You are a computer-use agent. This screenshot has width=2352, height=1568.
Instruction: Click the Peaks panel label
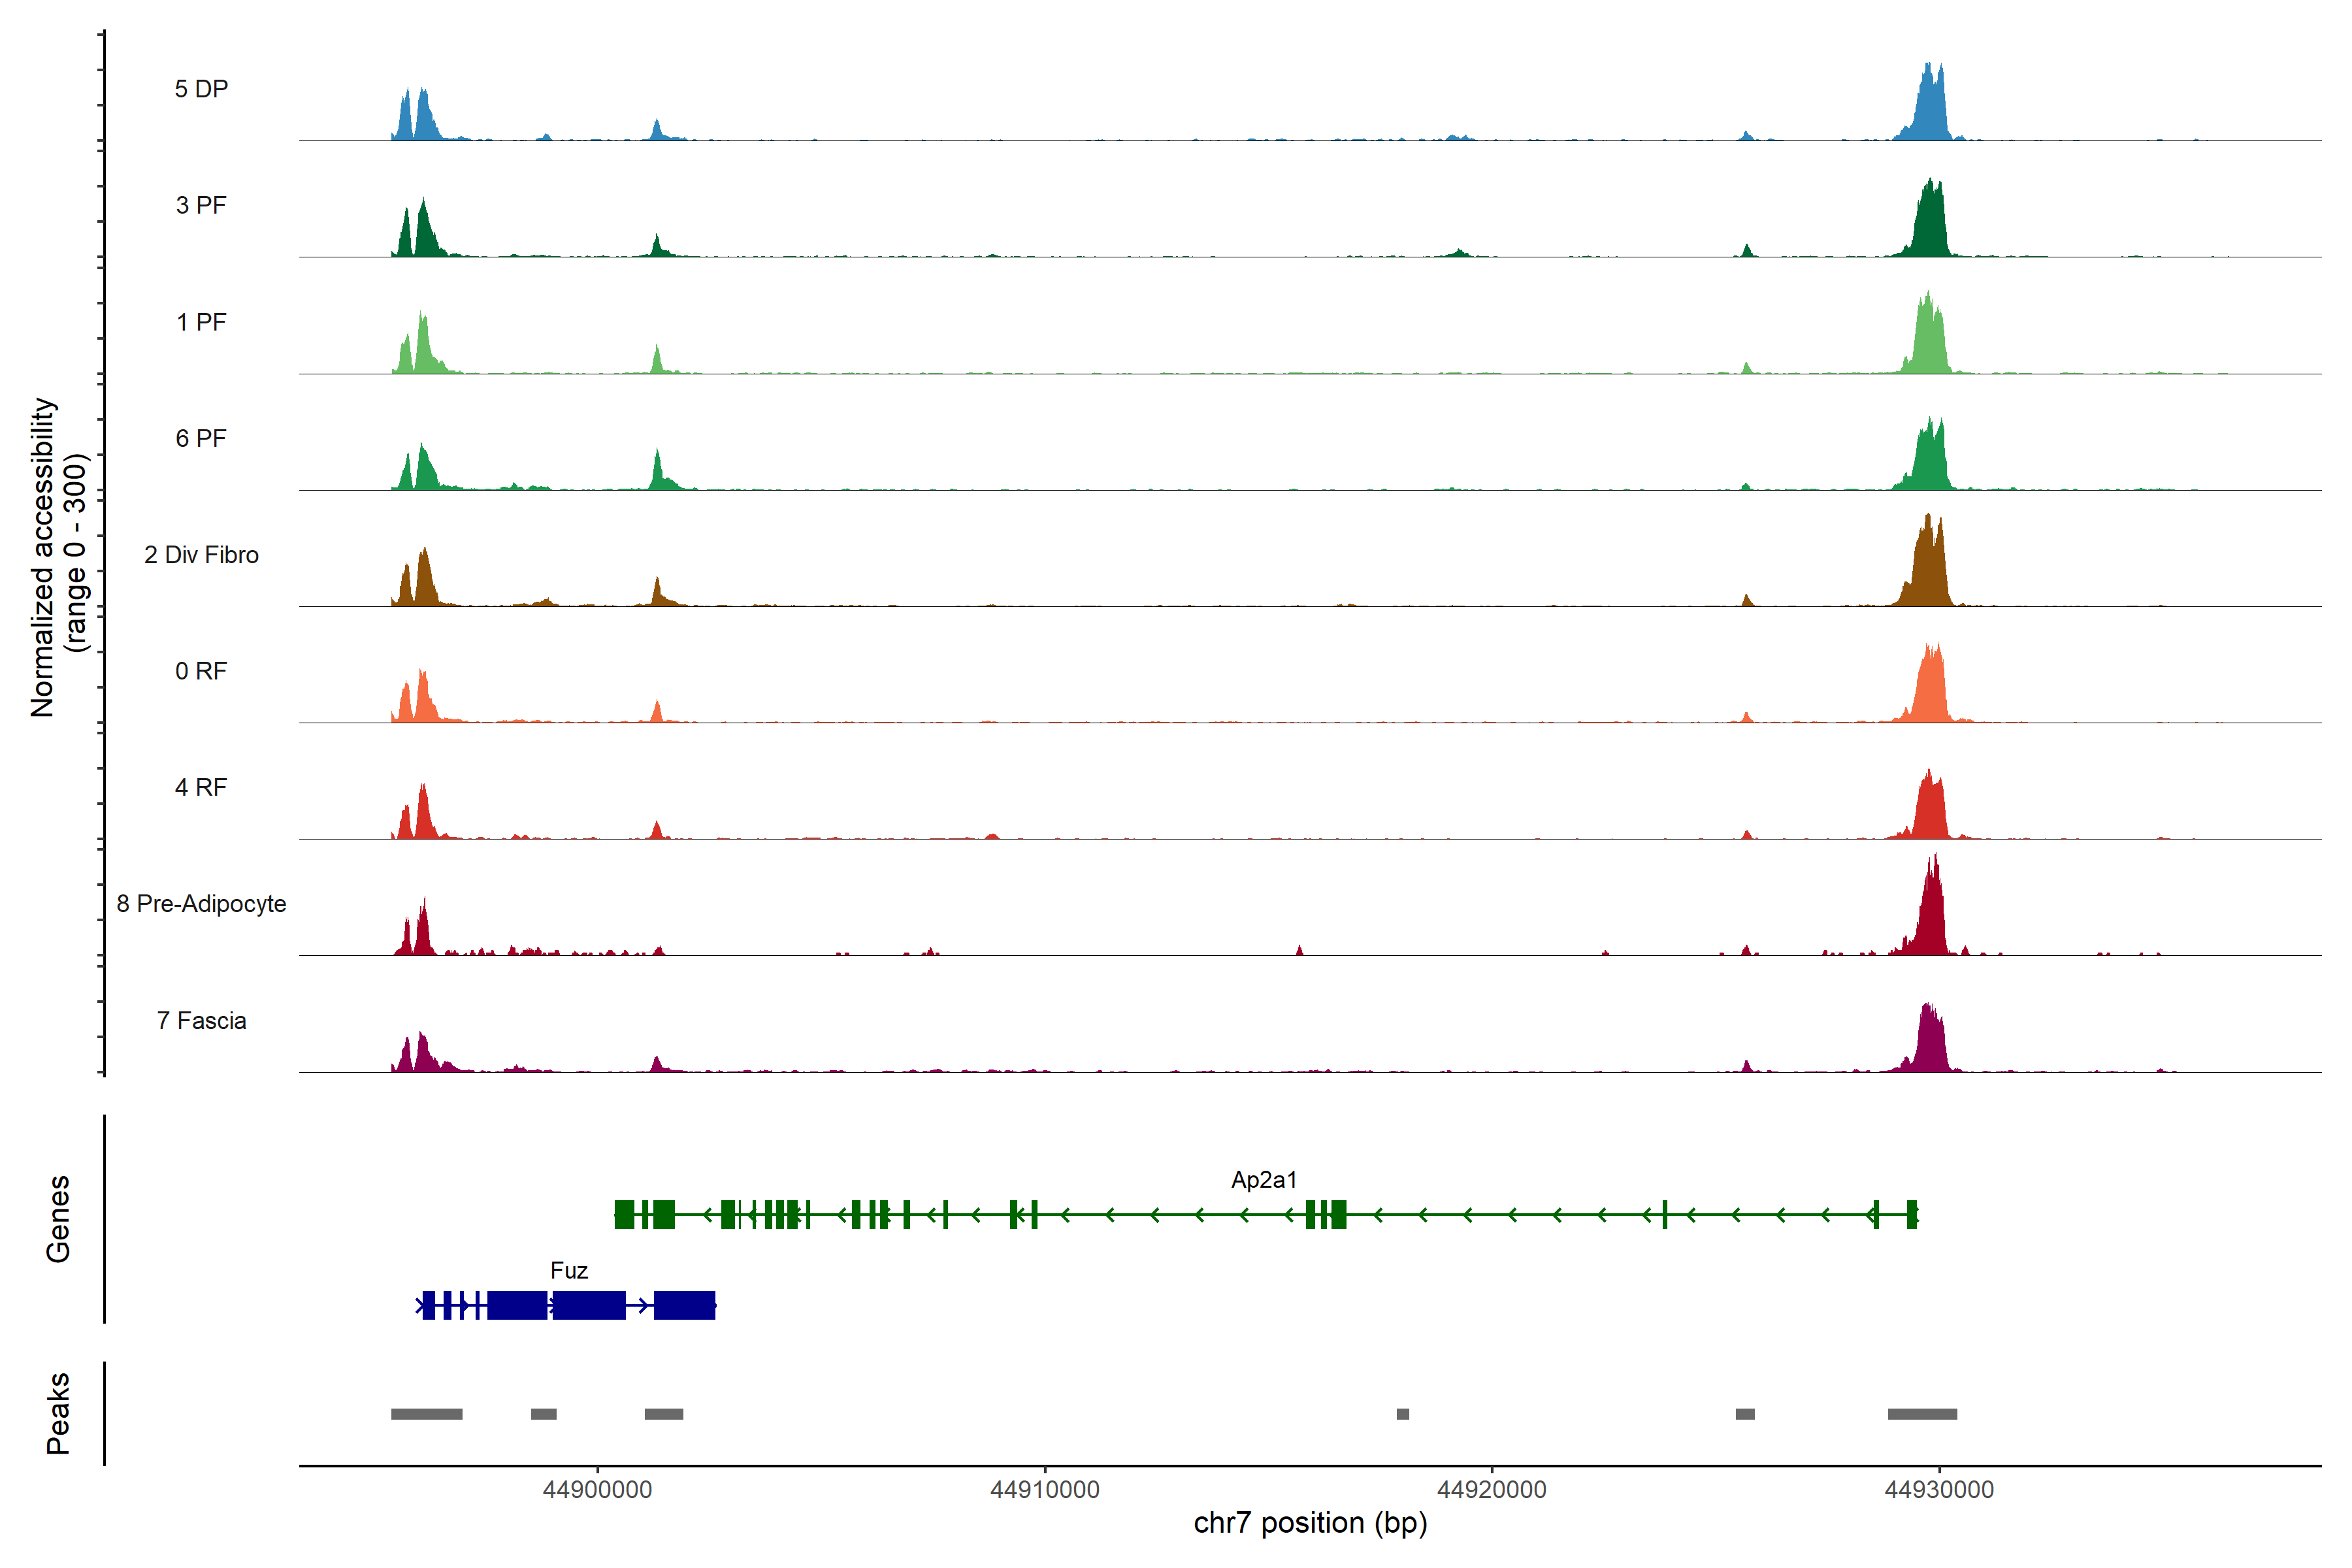coord(58,1412)
